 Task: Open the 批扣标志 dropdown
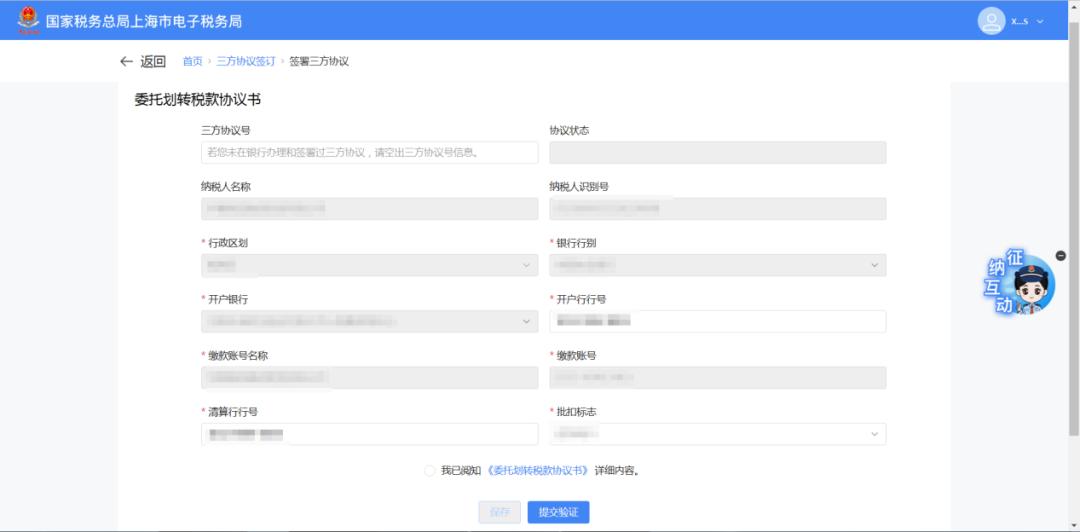point(717,434)
